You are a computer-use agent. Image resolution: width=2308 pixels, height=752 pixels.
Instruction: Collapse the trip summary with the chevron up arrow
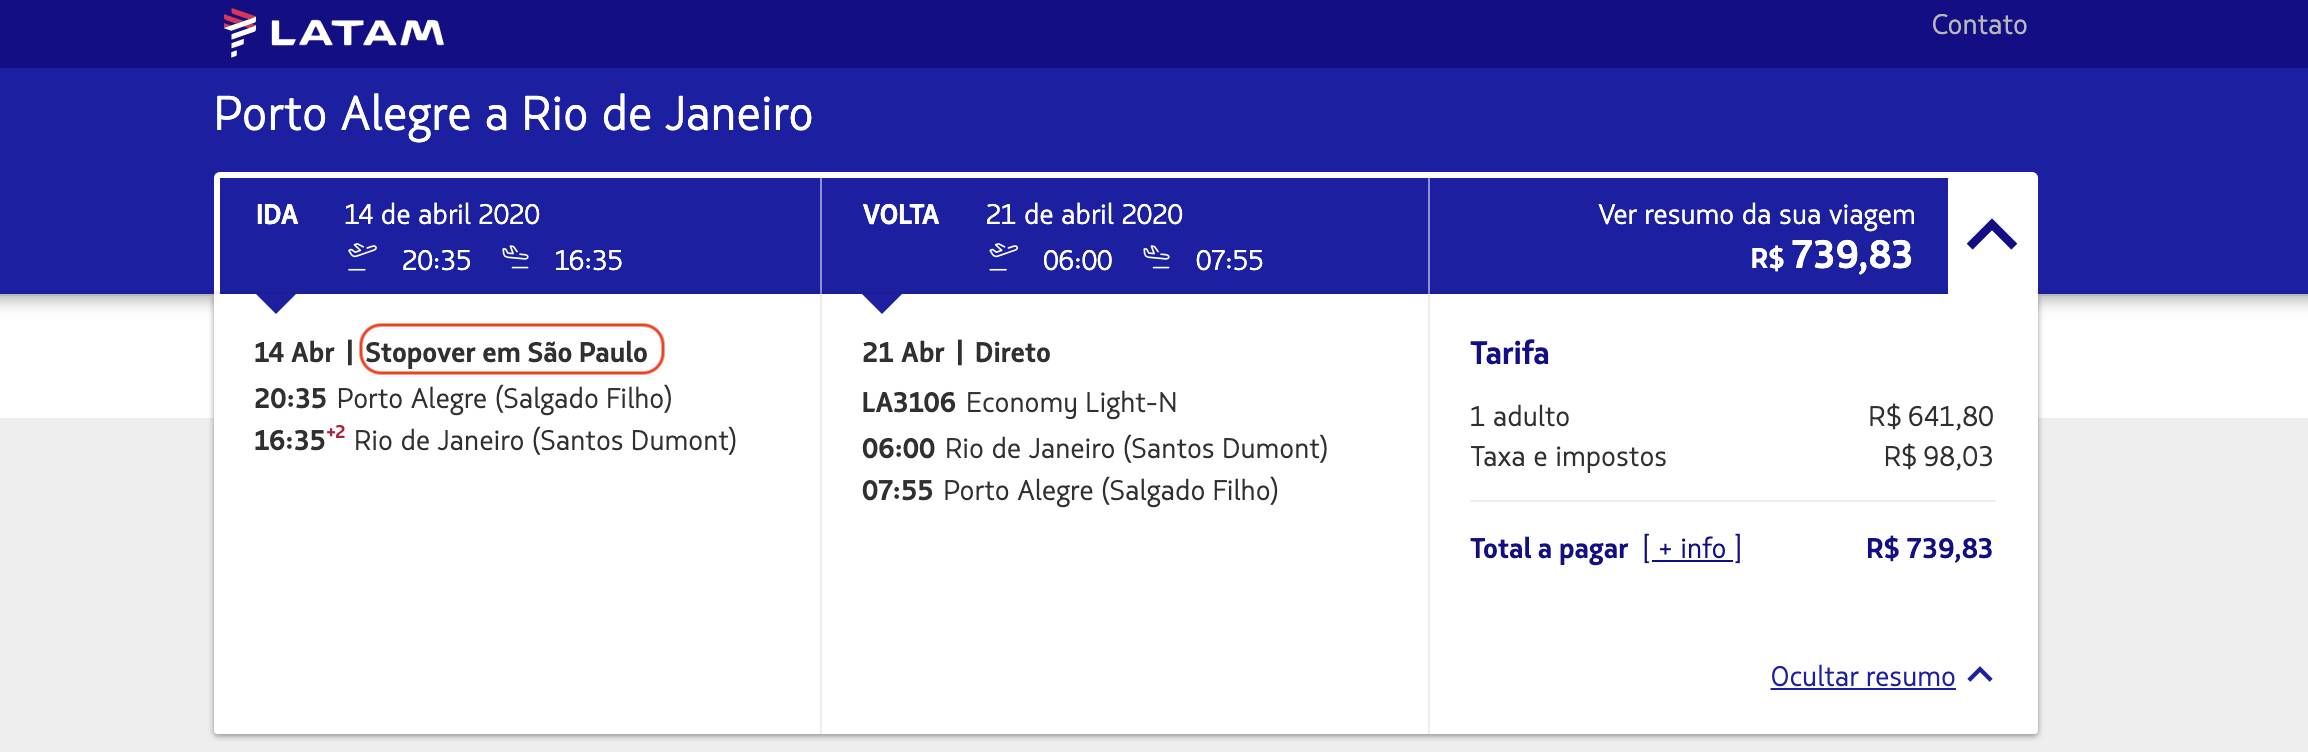point(1992,235)
